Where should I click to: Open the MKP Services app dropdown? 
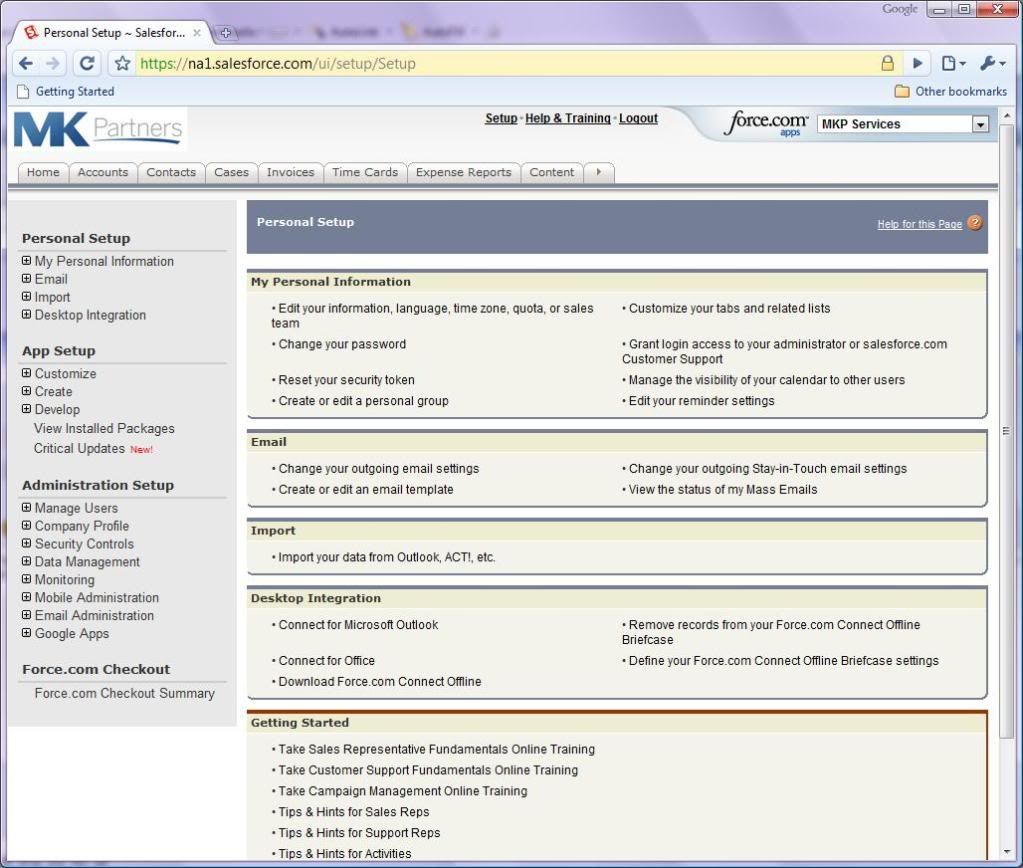(903, 124)
